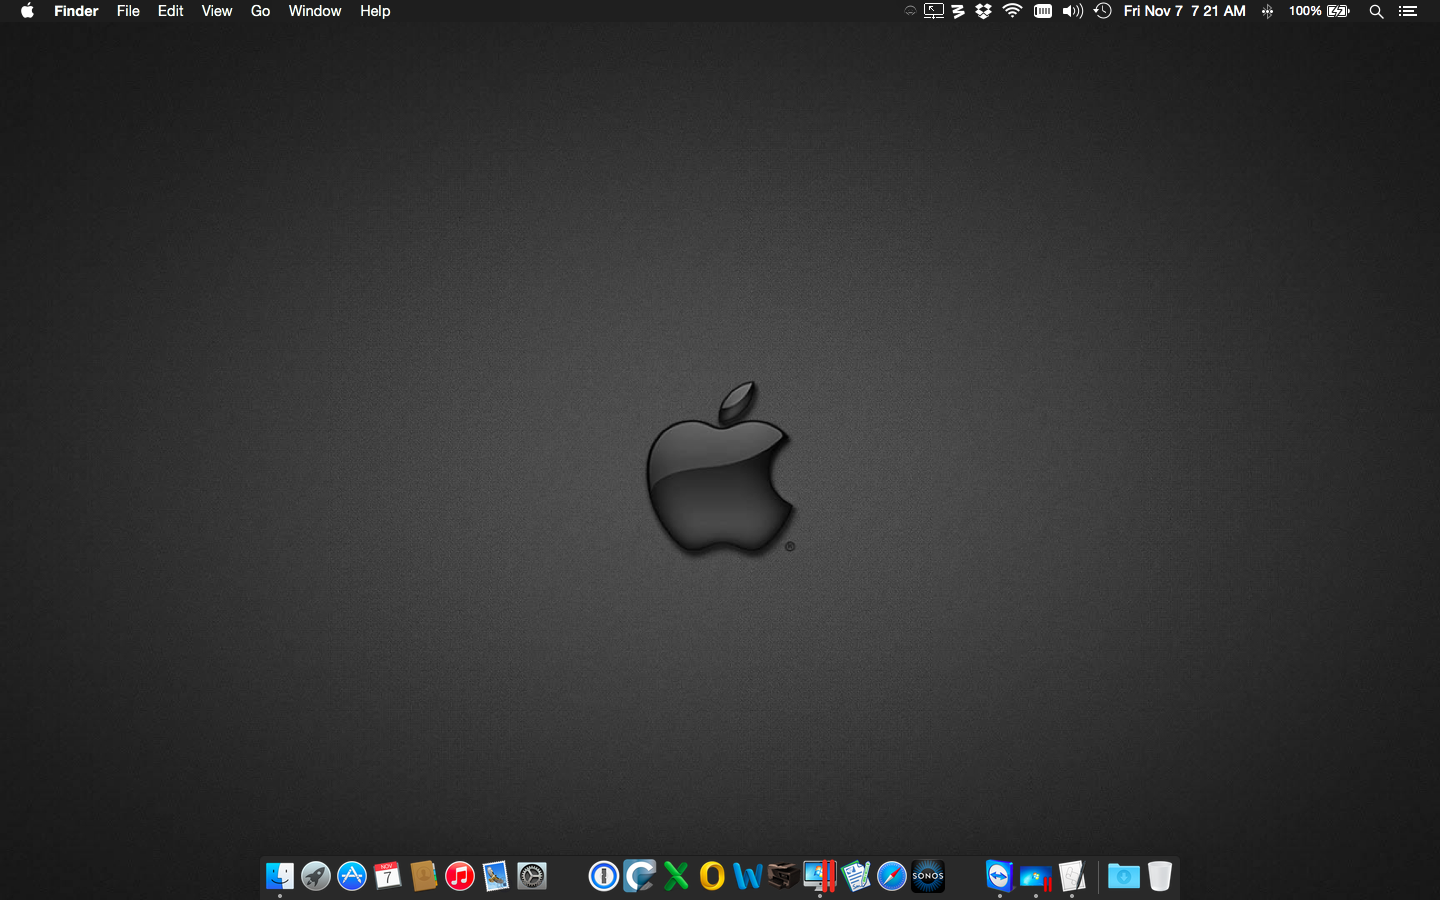The height and width of the screenshot is (900, 1440).
Task: Open the Sonos app in Dock
Action: click(x=928, y=876)
